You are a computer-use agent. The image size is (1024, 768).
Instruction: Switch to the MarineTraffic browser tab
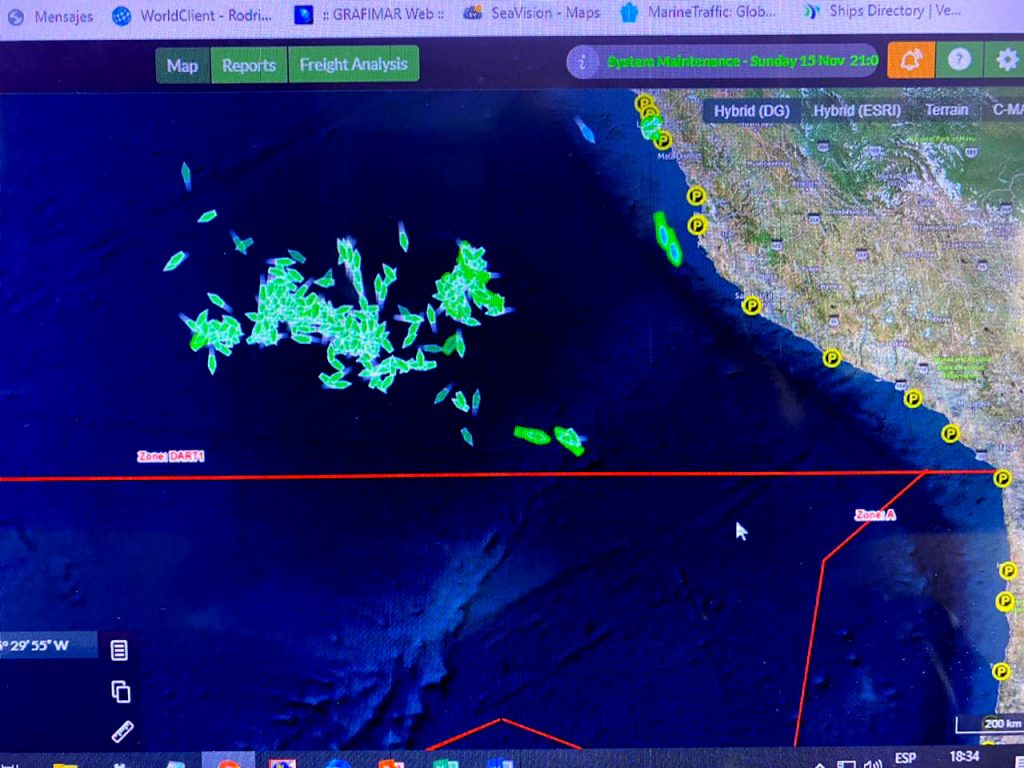pos(698,13)
